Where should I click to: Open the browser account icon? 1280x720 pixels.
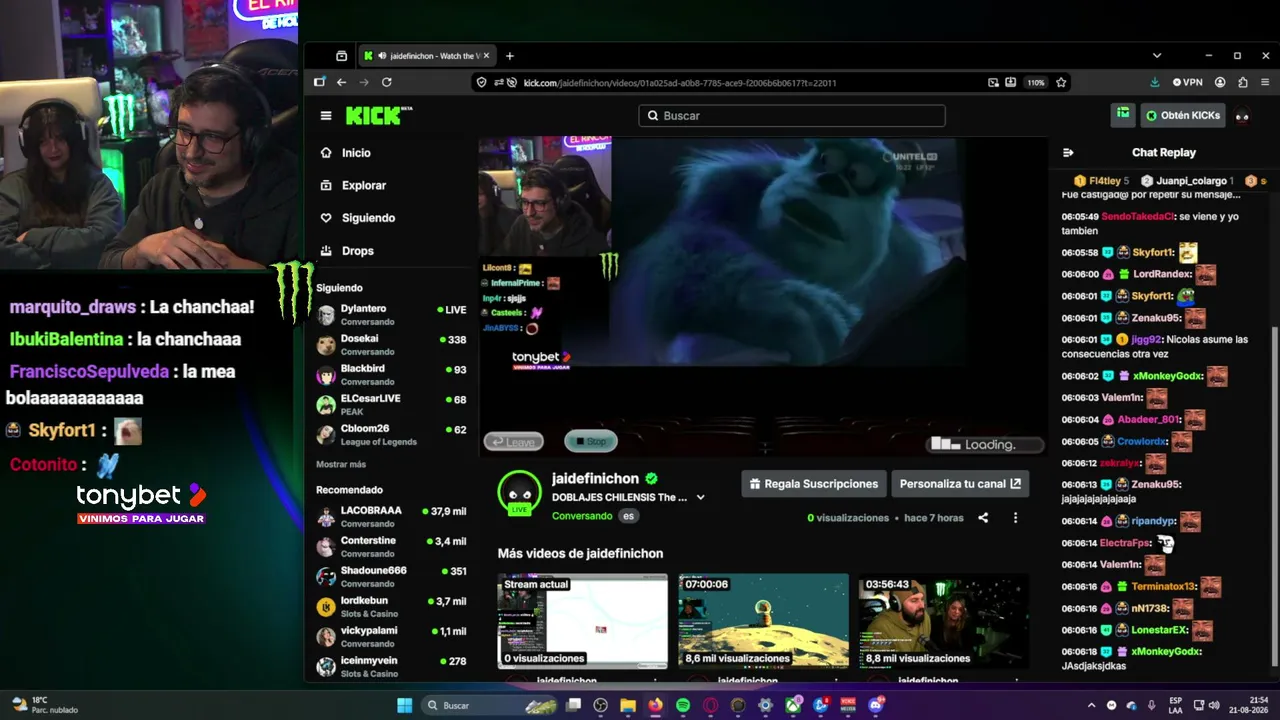point(1220,83)
